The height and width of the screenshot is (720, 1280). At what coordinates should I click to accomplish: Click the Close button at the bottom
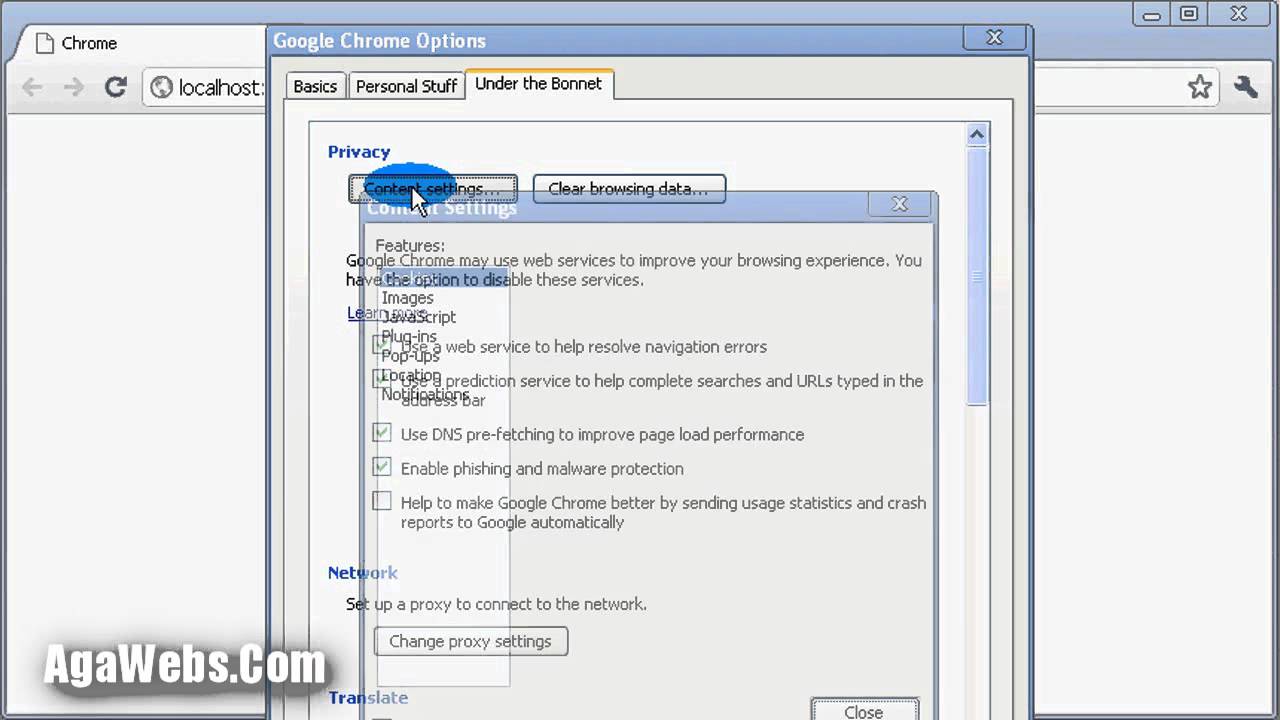[x=864, y=711]
